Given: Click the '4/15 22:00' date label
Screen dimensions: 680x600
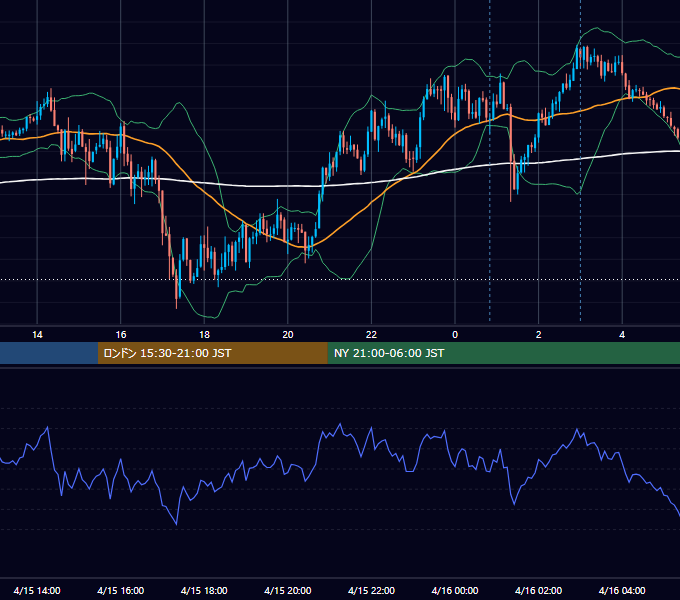Looking at the screenshot, I should [x=371, y=590].
